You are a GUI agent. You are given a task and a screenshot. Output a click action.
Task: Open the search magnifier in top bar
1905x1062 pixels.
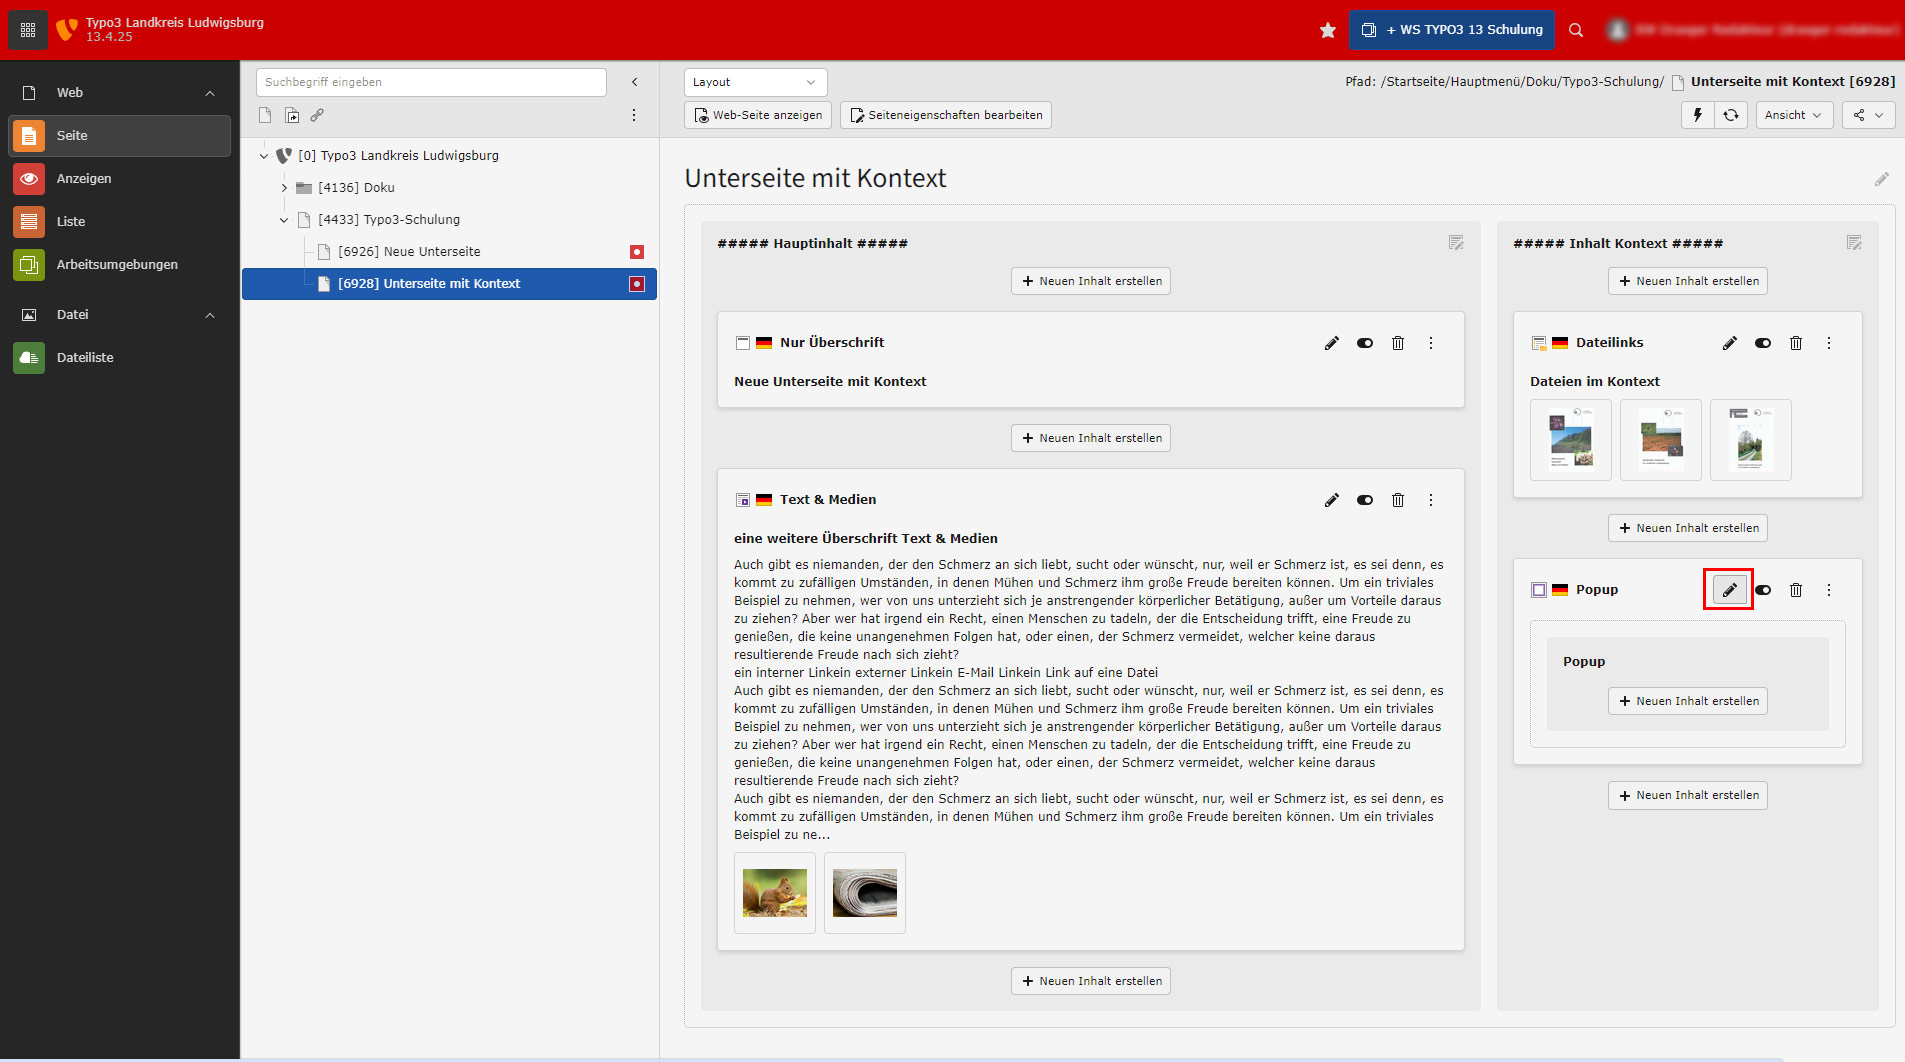(x=1576, y=30)
